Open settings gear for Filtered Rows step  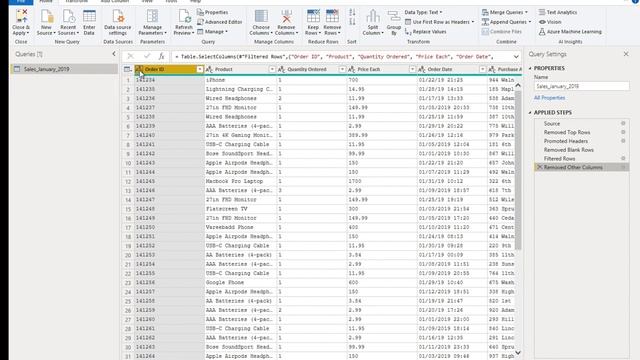click(x=623, y=158)
